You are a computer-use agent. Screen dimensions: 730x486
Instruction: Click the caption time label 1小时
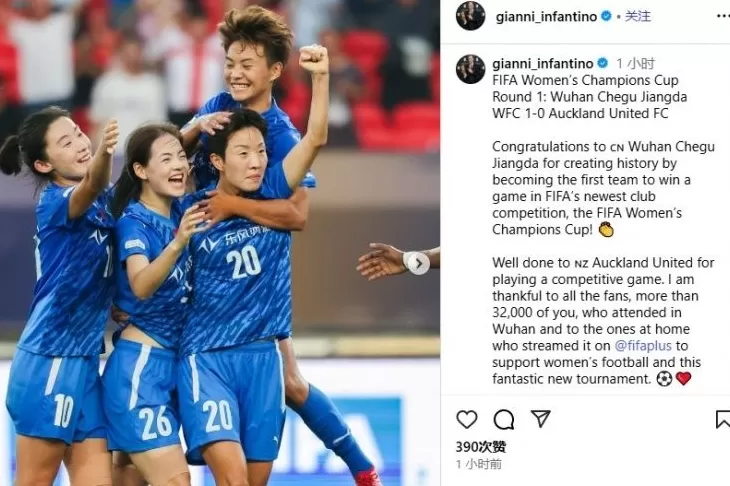(x=636, y=63)
